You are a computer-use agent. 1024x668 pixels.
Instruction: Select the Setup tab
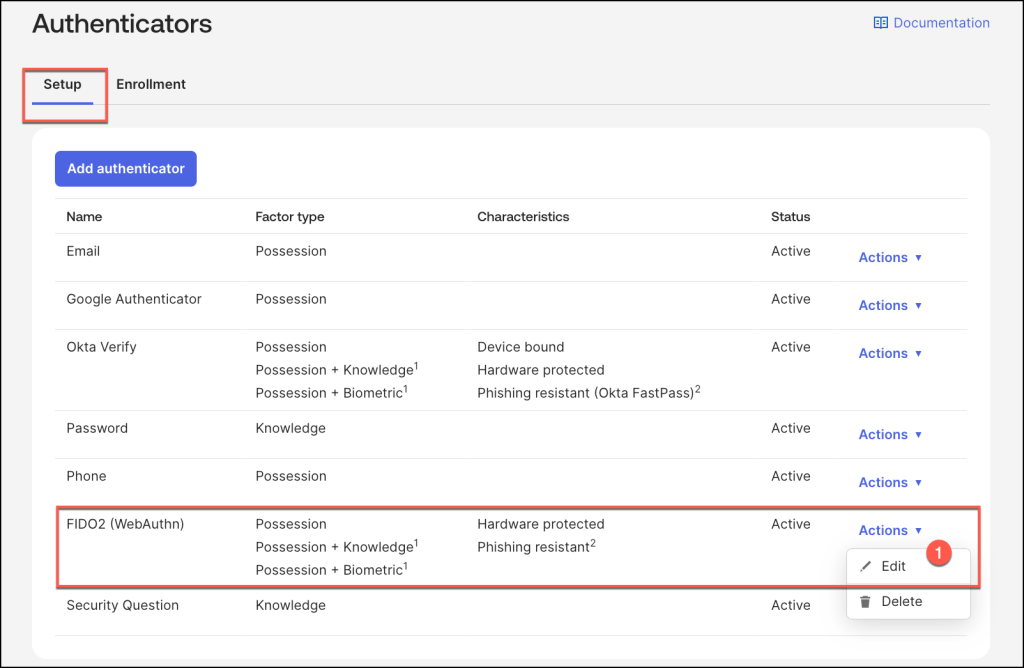(63, 84)
